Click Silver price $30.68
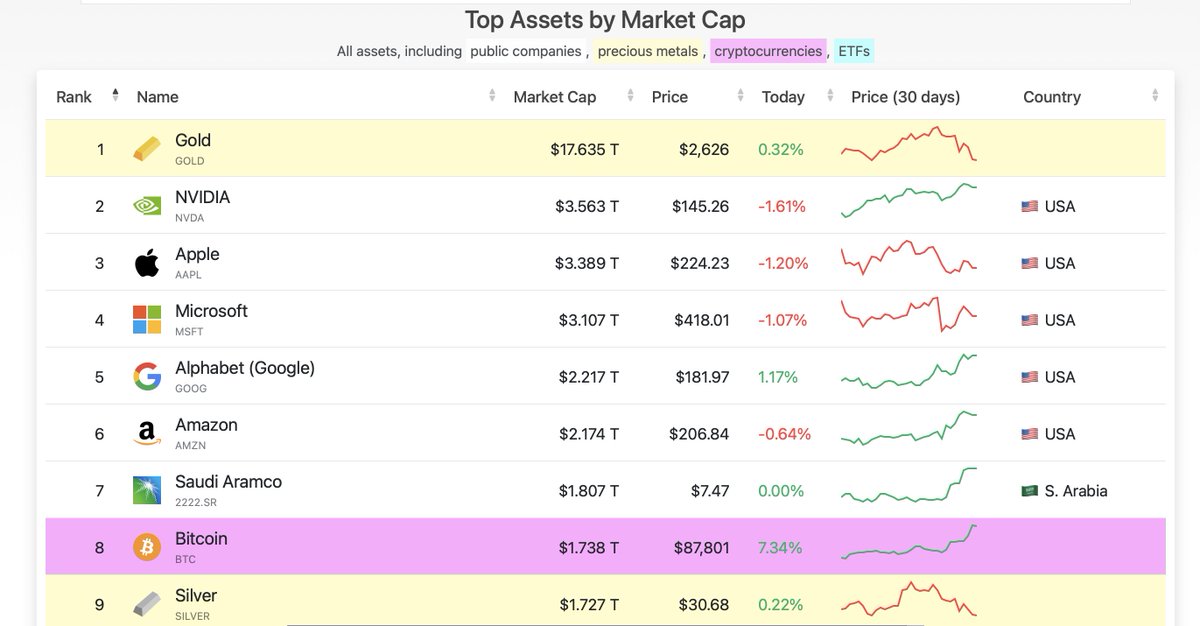Screen dimensions: 1200x626 coord(705,605)
